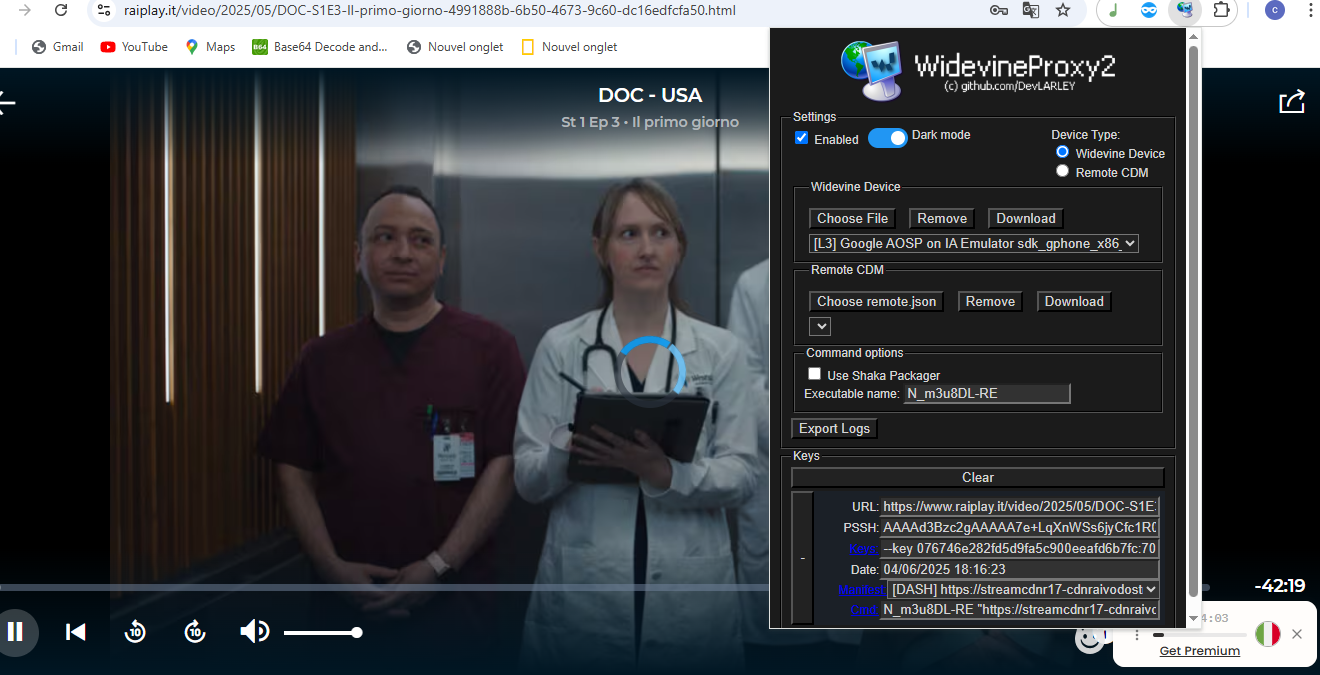The width and height of the screenshot is (1320, 675).
Task: Toggle the Enabled checkbox
Action: point(801,138)
